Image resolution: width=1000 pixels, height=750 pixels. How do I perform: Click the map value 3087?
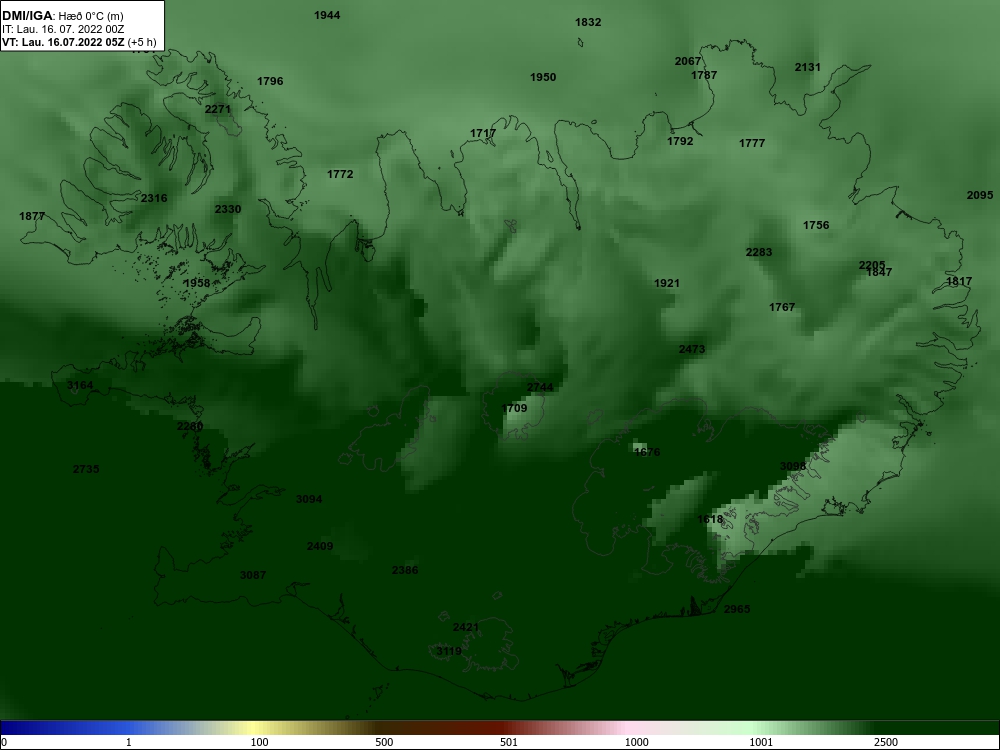coord(253,575)
